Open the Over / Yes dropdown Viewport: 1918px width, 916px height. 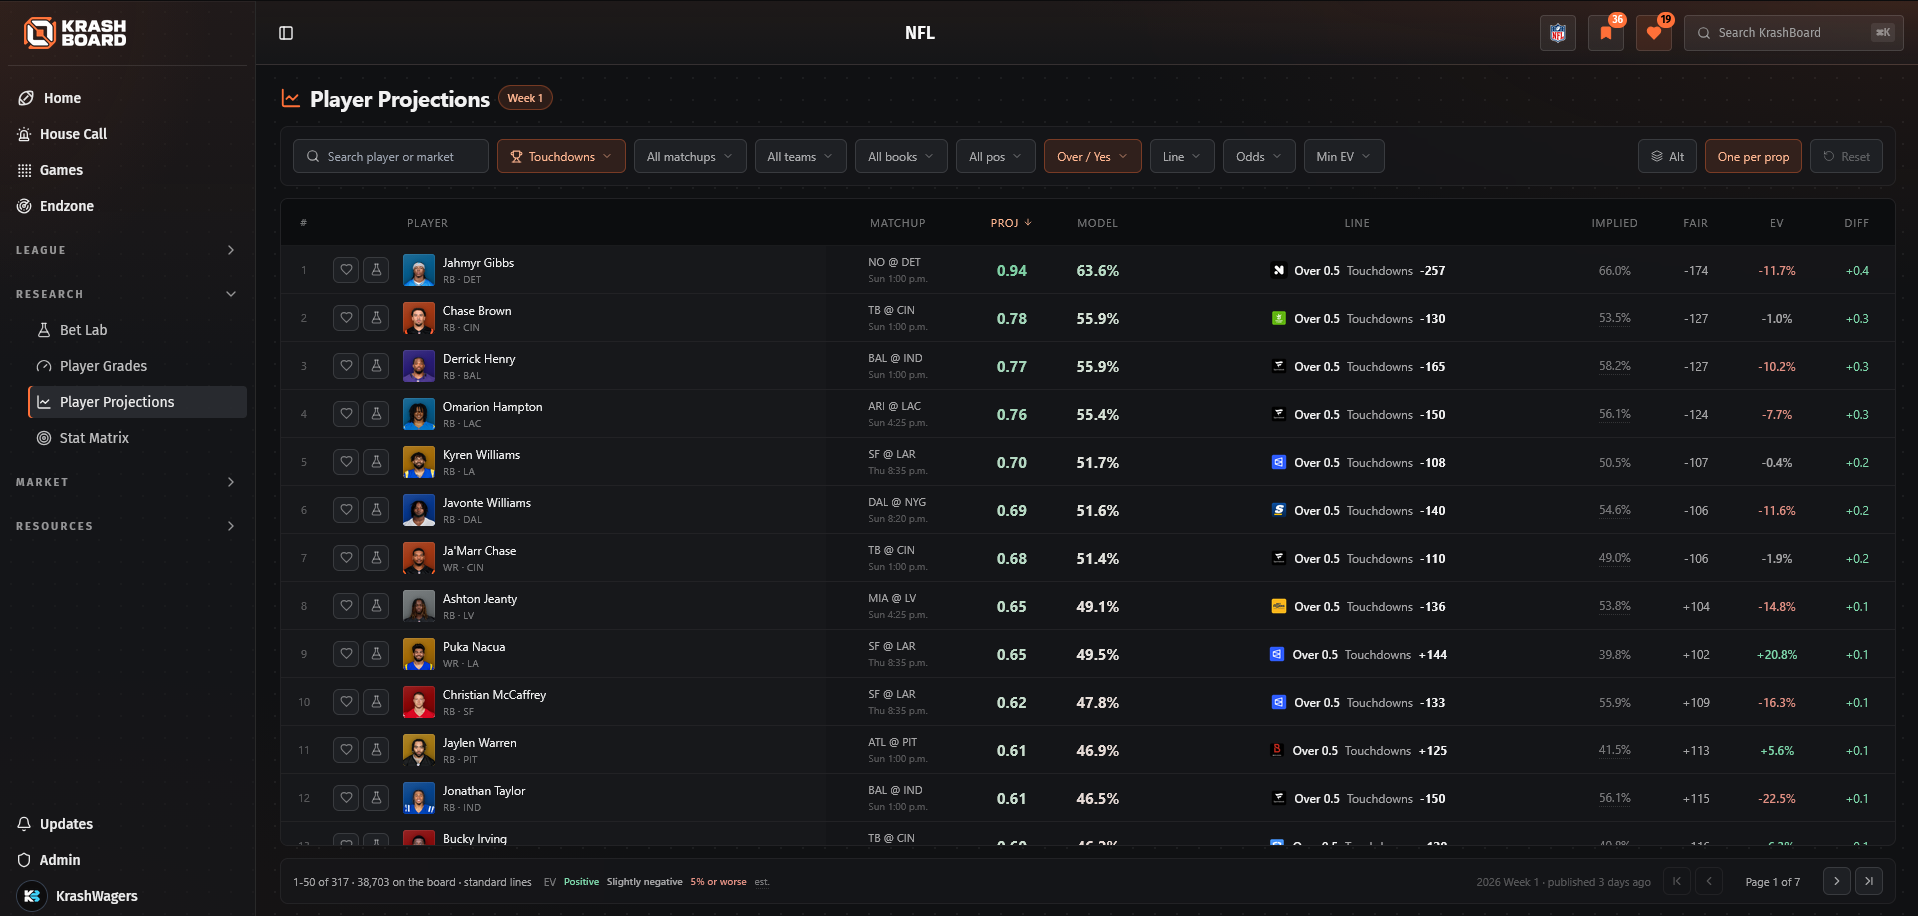pyautogui.click(x=1092, y=156)
